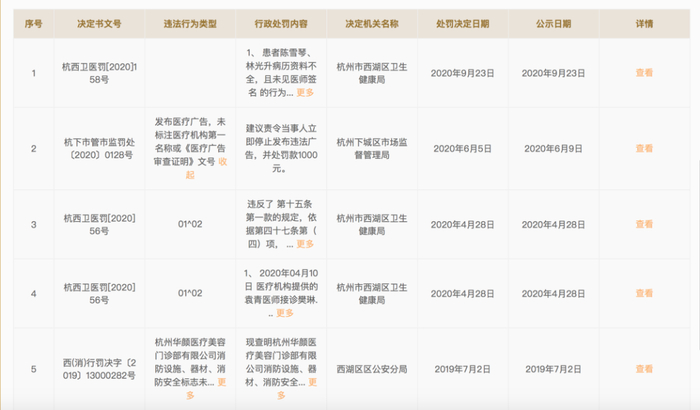The image size is (700, 410).
Task: Click the 行政处罚内容 column header
Action: click(281, 24)
